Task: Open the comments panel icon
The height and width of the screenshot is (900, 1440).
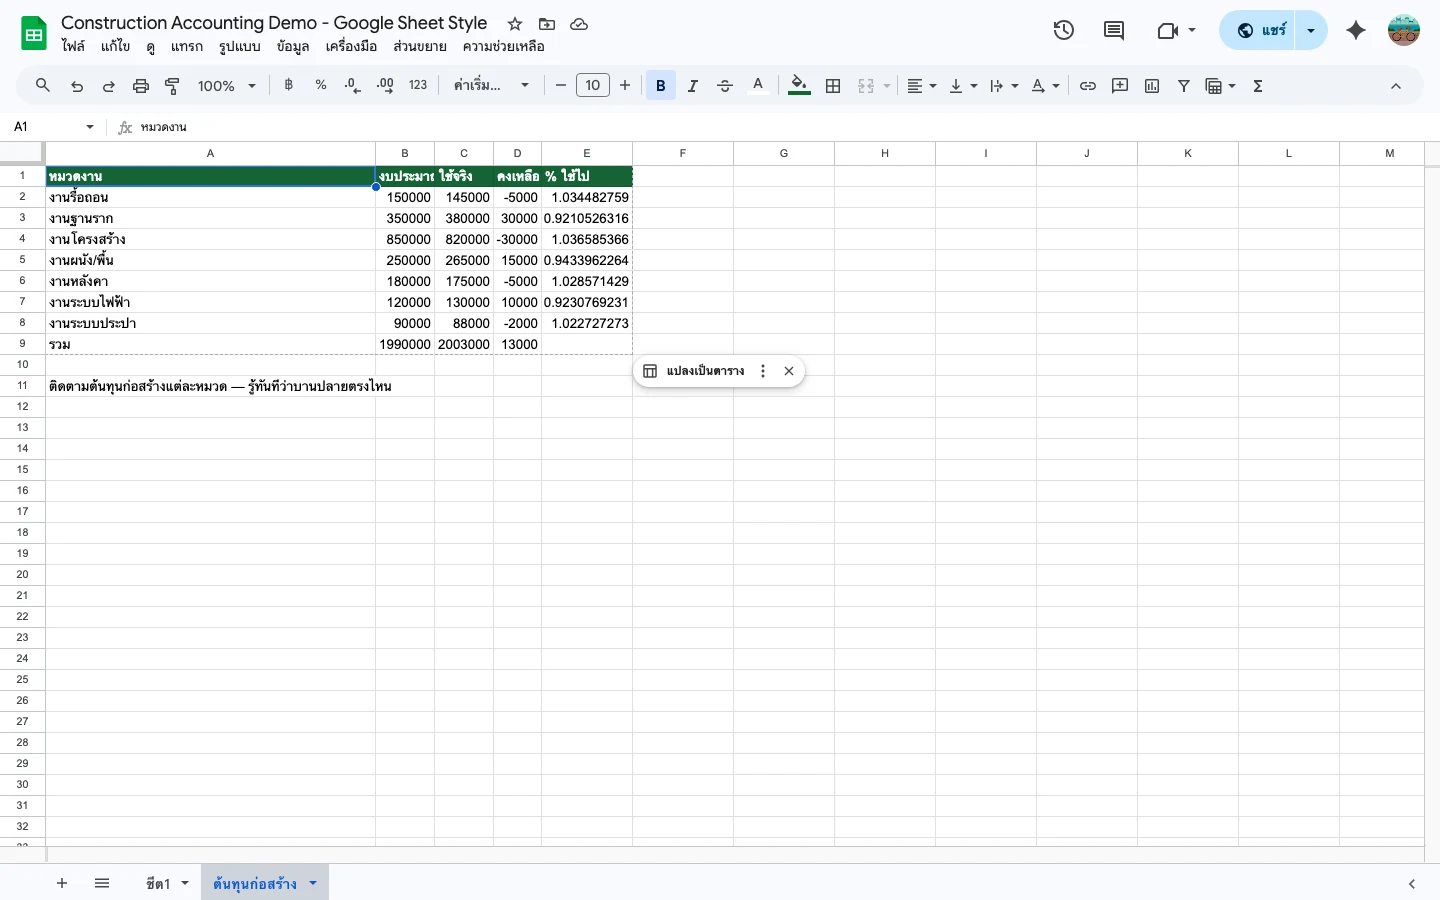Action: [x=1113, y=30]
